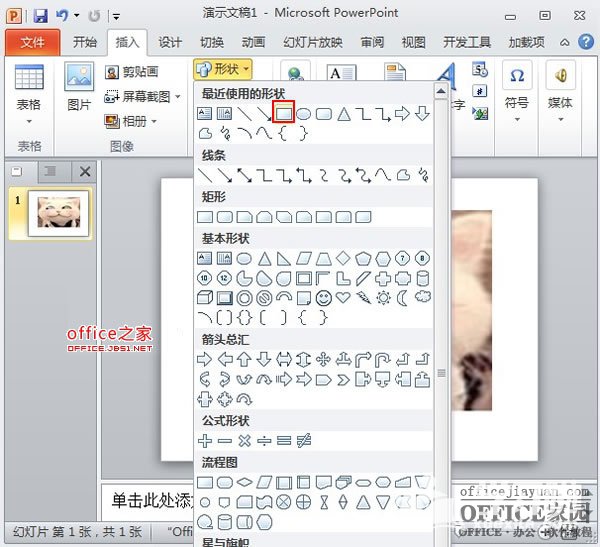The image size is (600, 547).
Task: Select the double-arrow line in 线条
Action: [x=244, y=175]
